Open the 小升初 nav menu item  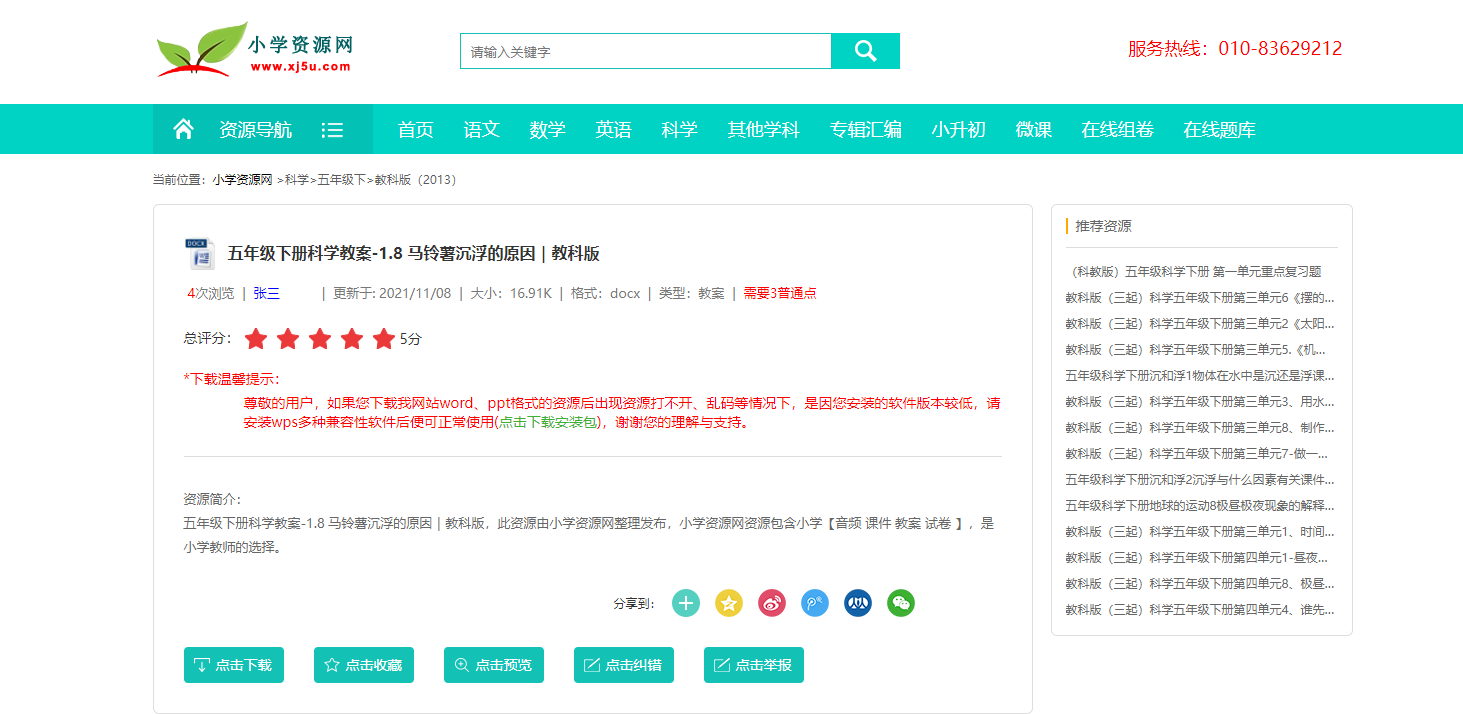pyautogui.click(x=958, y=130)
